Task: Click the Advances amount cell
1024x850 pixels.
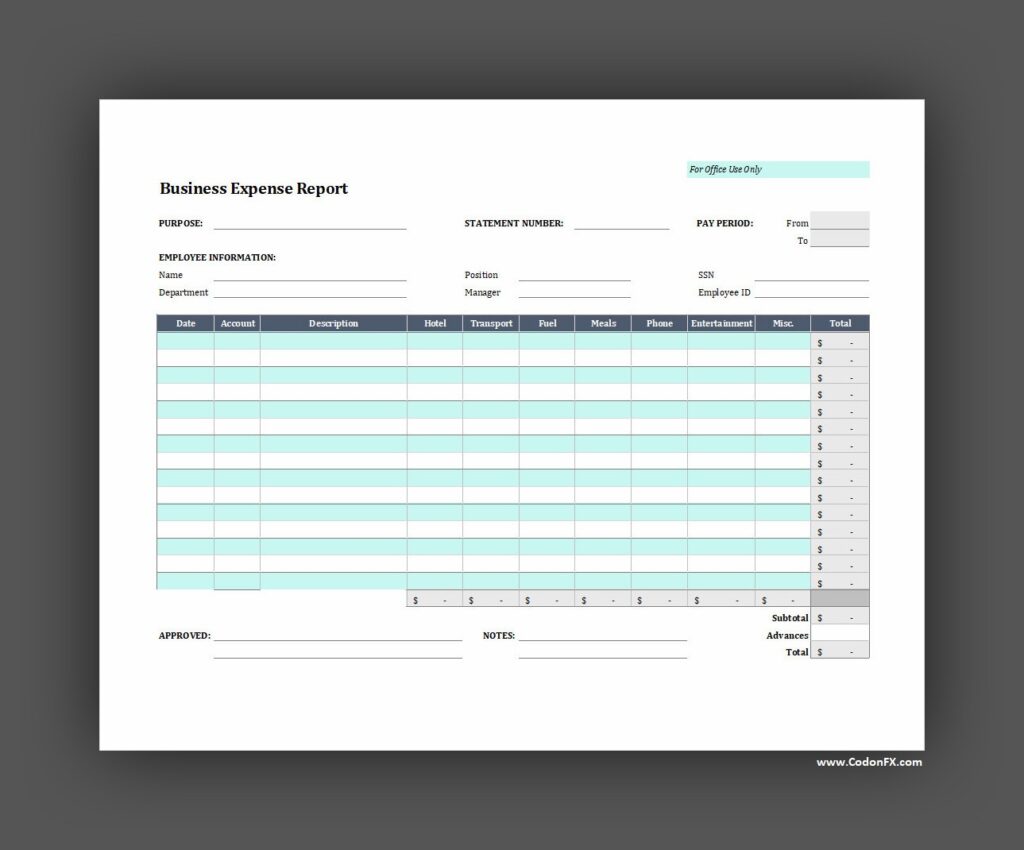Action: [x=840, y=635]
